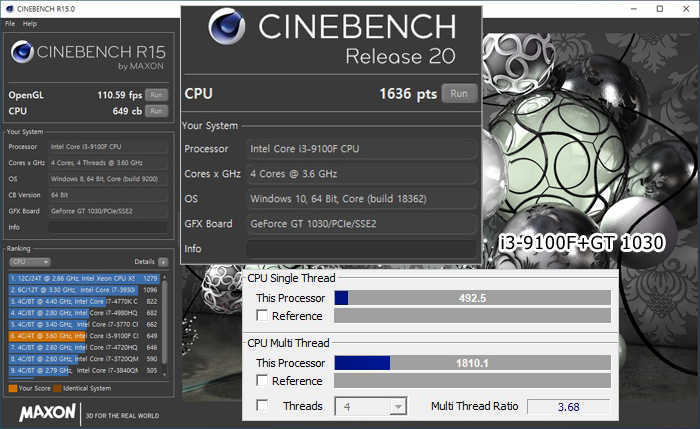Click the MAXON logo at bottom
This screenshot has height=429, width=700.
tap(47, 412)
